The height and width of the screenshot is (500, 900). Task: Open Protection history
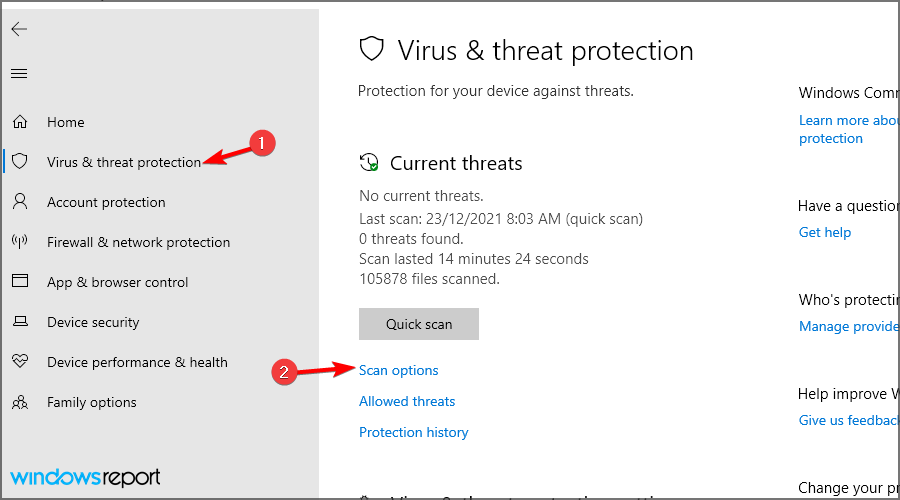point(413,432)
